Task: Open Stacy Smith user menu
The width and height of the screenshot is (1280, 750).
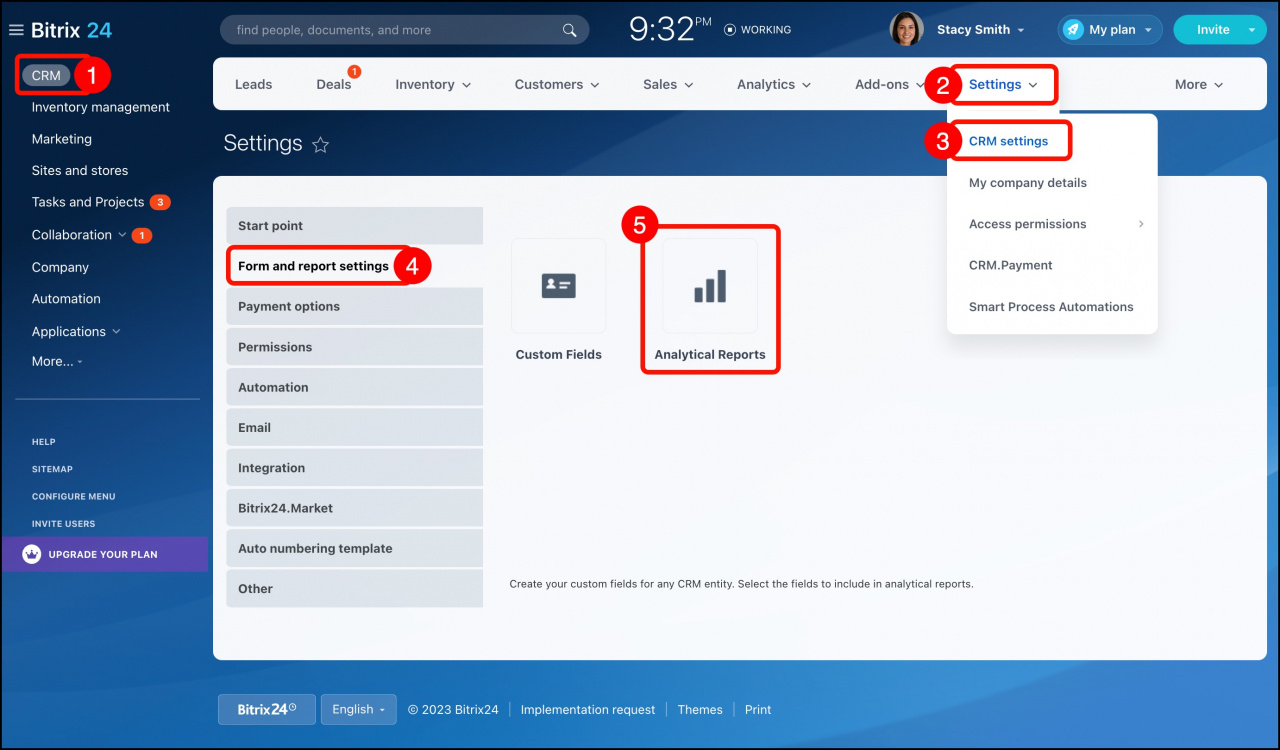Action: click(980, 30)
